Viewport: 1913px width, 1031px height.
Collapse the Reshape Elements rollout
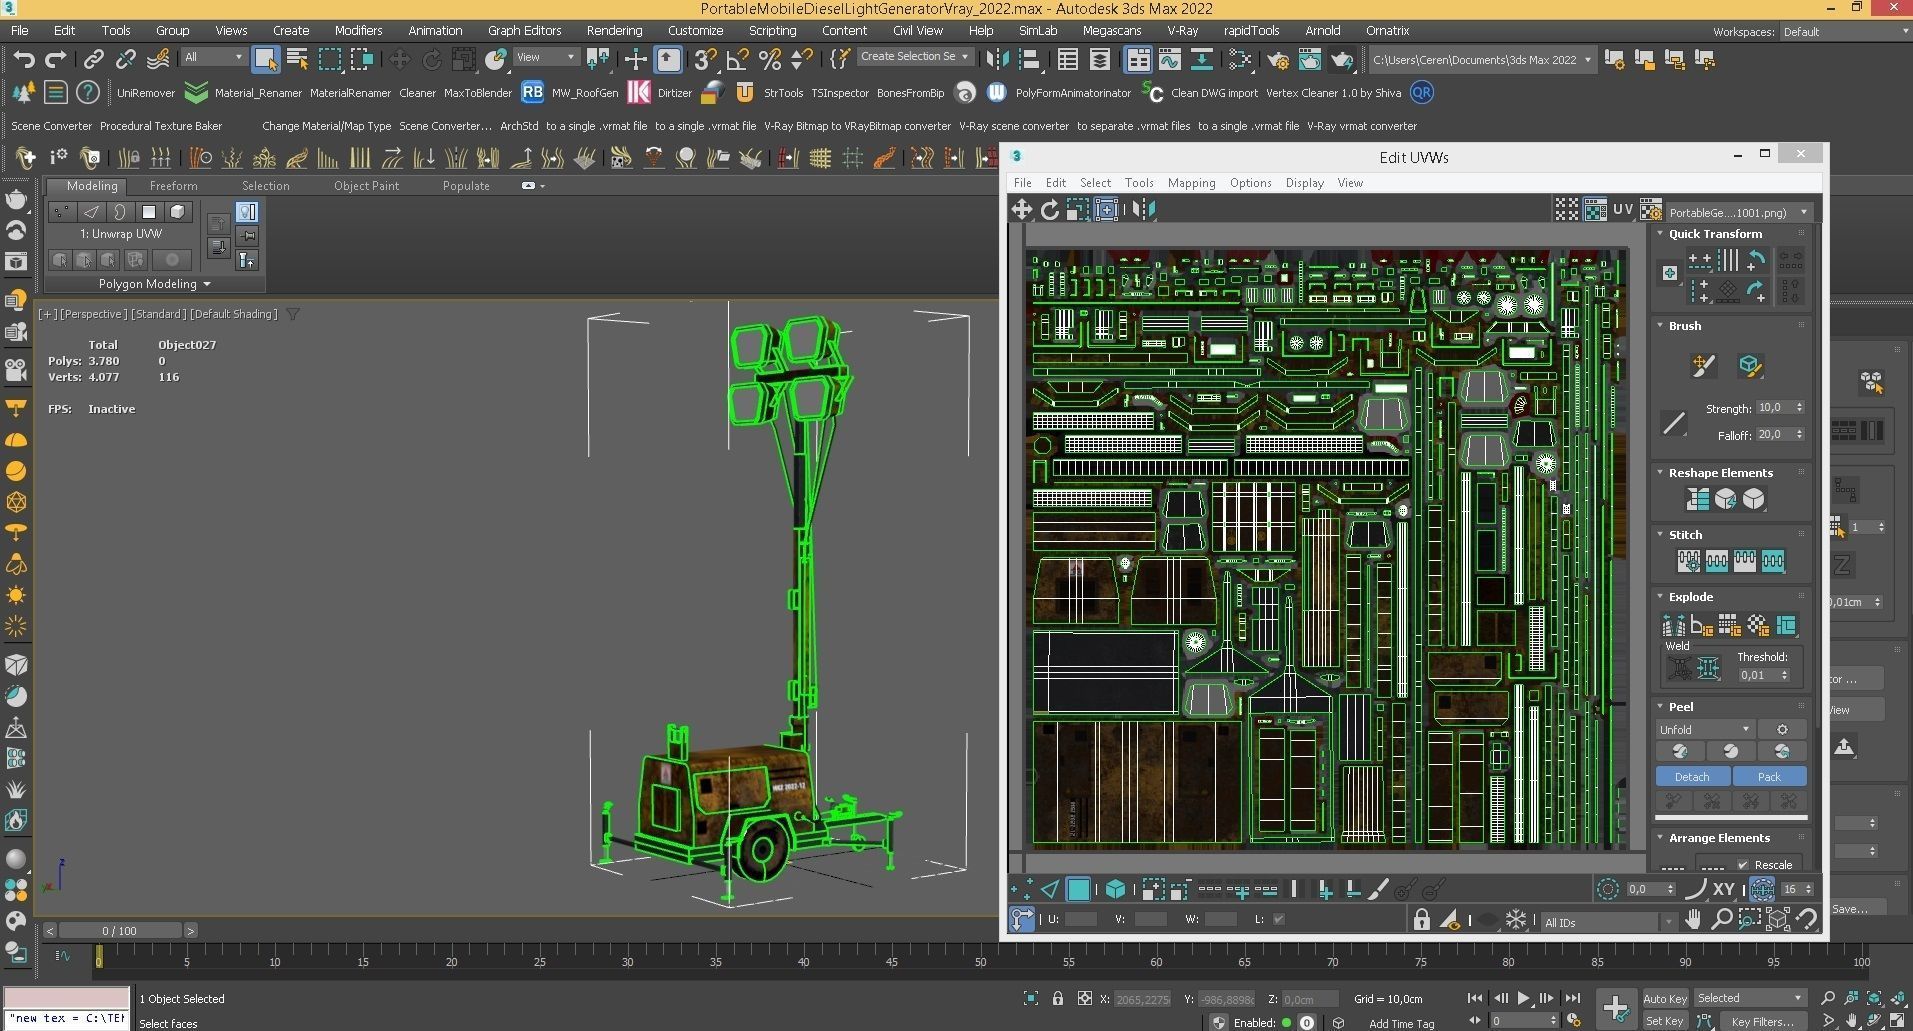pos(1661,473)
